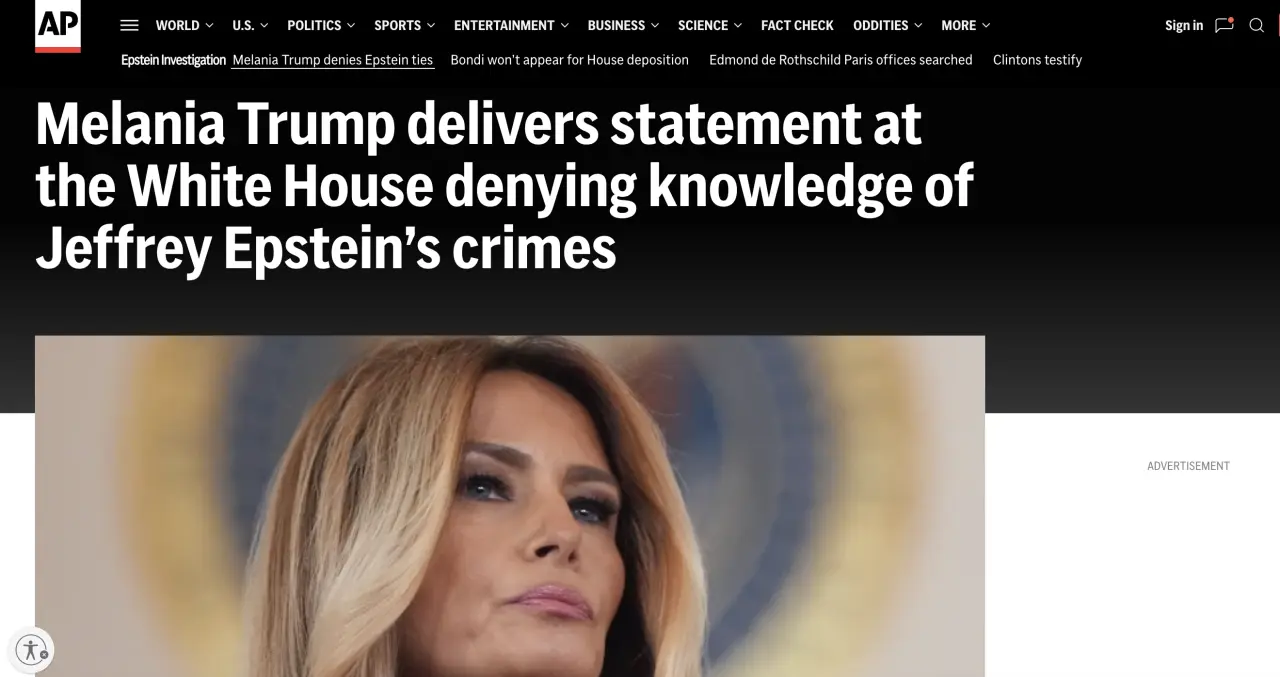Viewport: 1280px width, 677px height.
Task: Expand the U.S. dropdown menu
Action: click(x=250, y=25)
